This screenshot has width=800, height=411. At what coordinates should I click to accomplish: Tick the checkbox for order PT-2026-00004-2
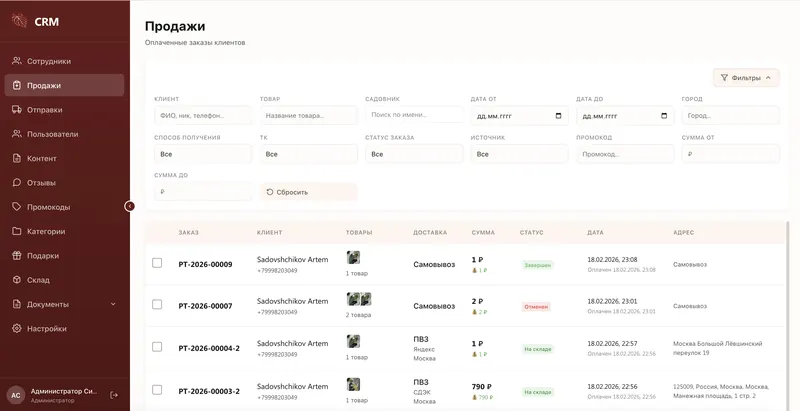tap(157, 347)
